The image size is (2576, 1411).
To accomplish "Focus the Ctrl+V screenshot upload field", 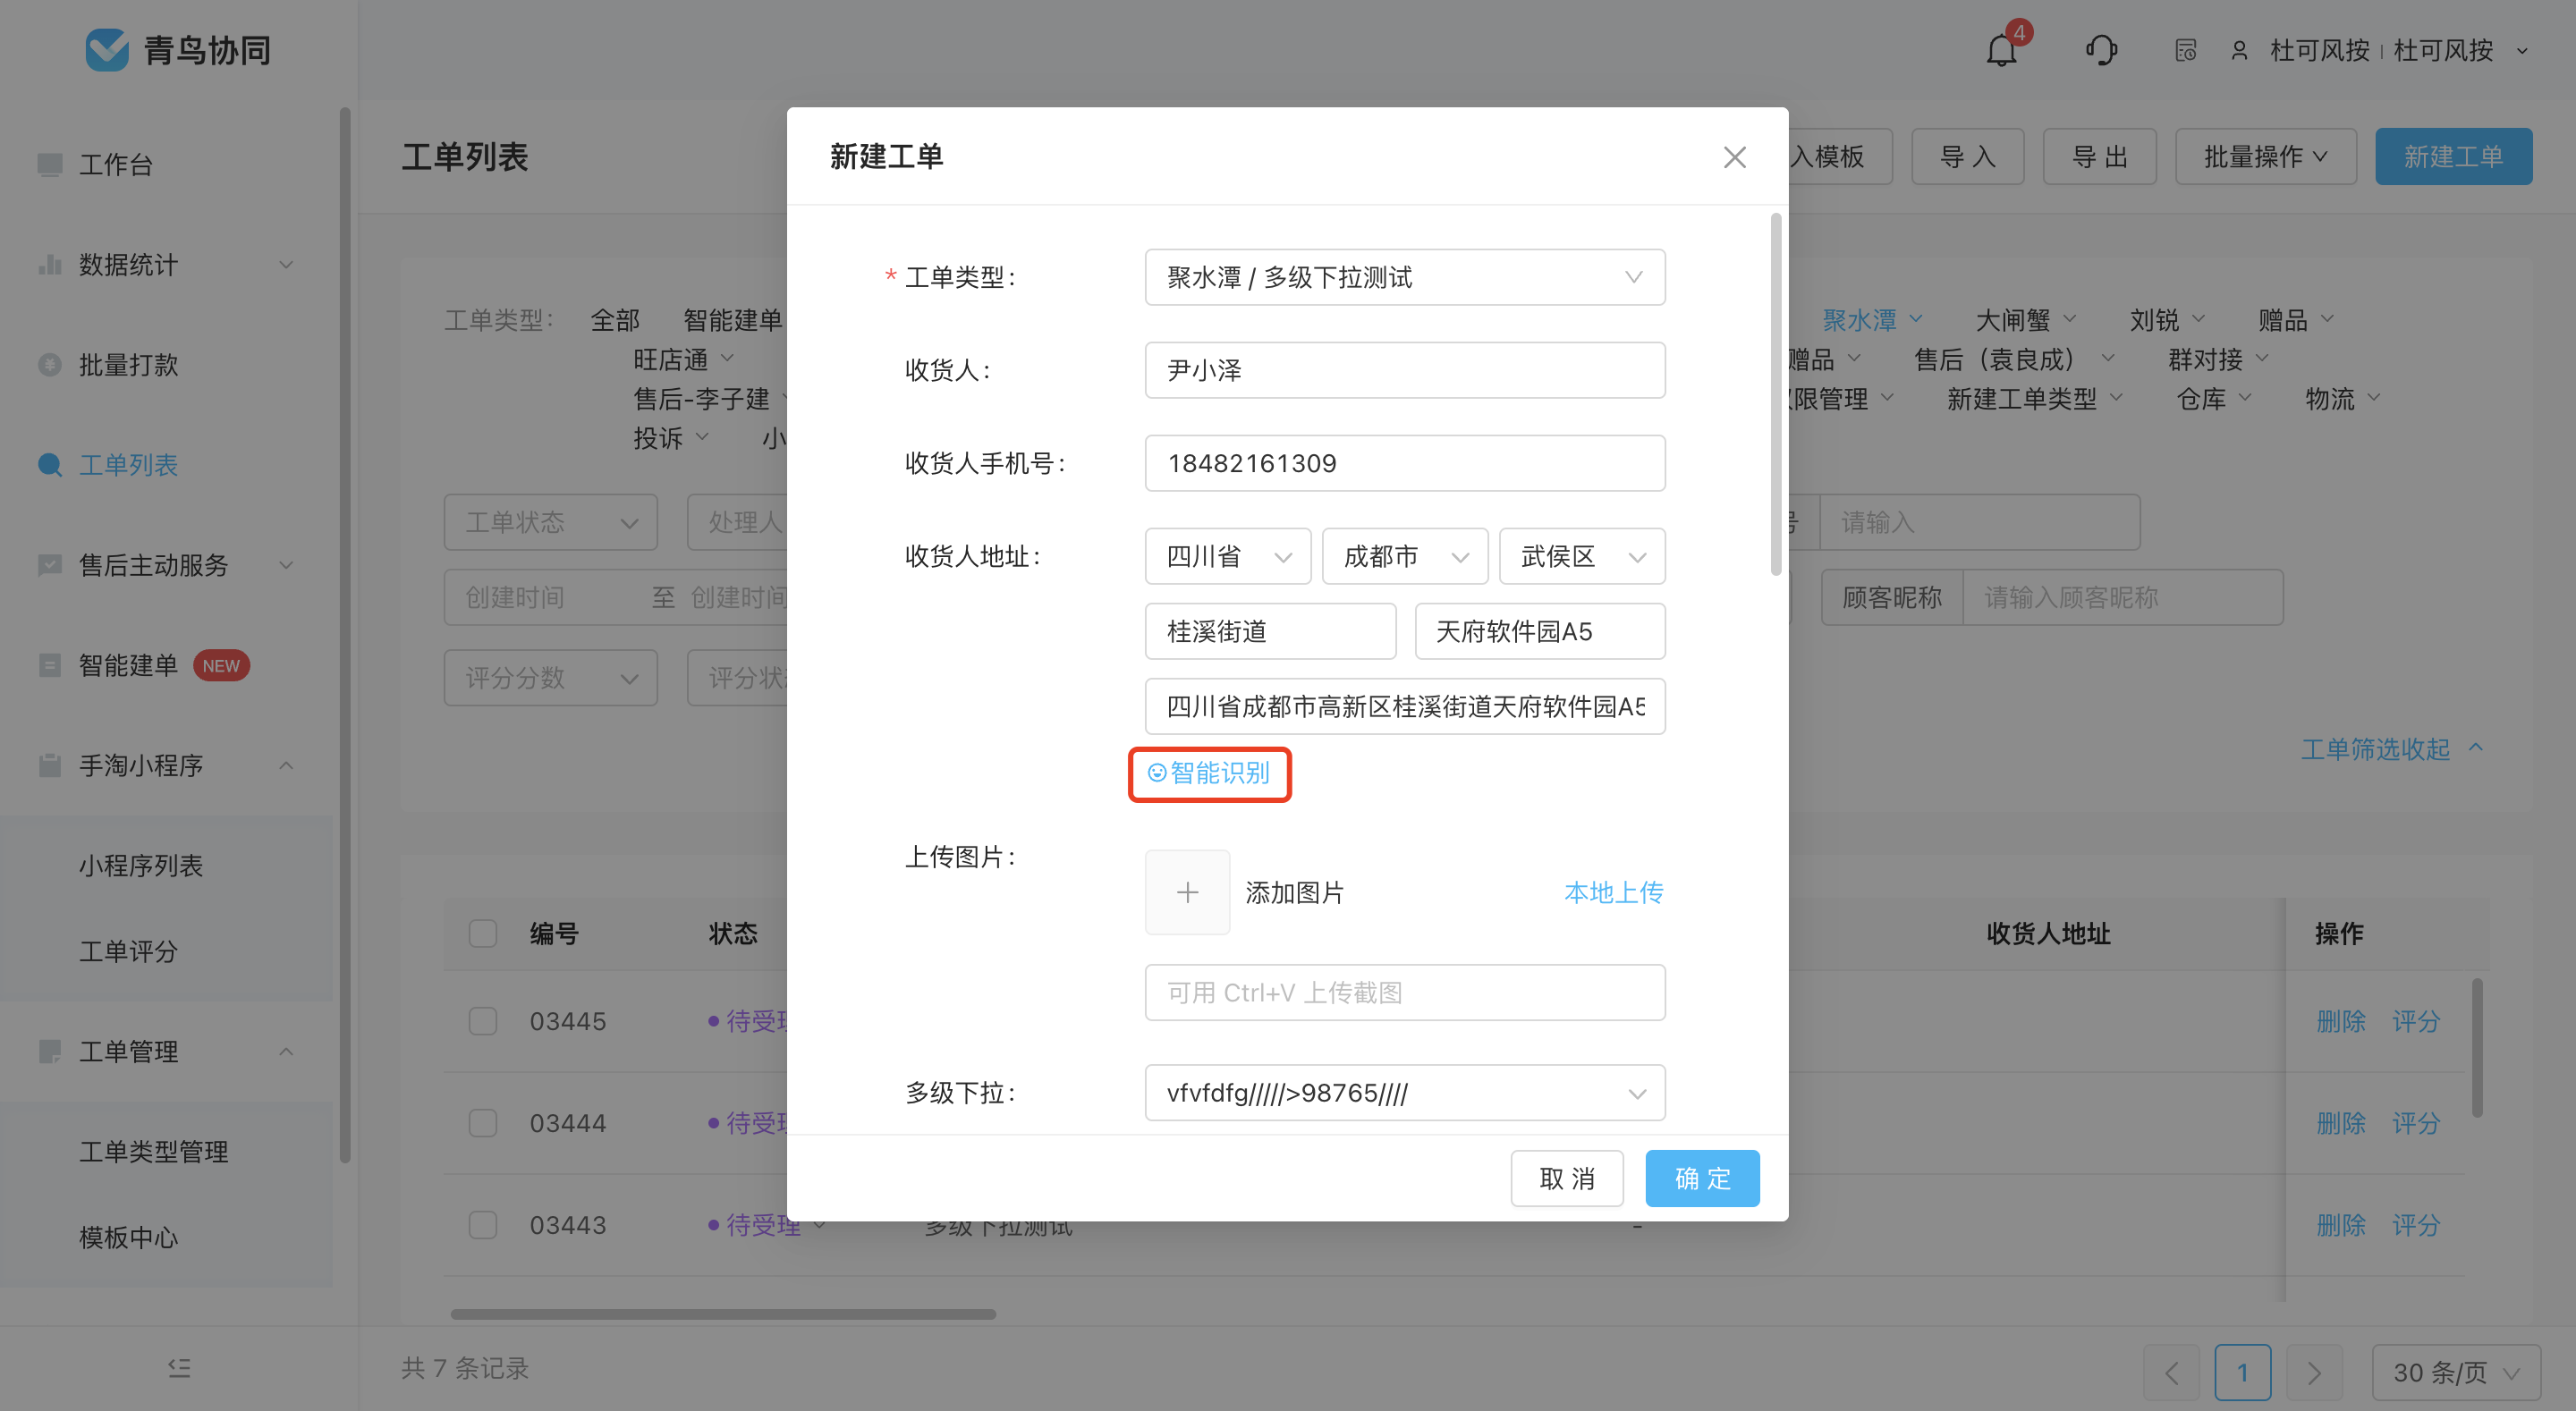I will coord(1404,993).
